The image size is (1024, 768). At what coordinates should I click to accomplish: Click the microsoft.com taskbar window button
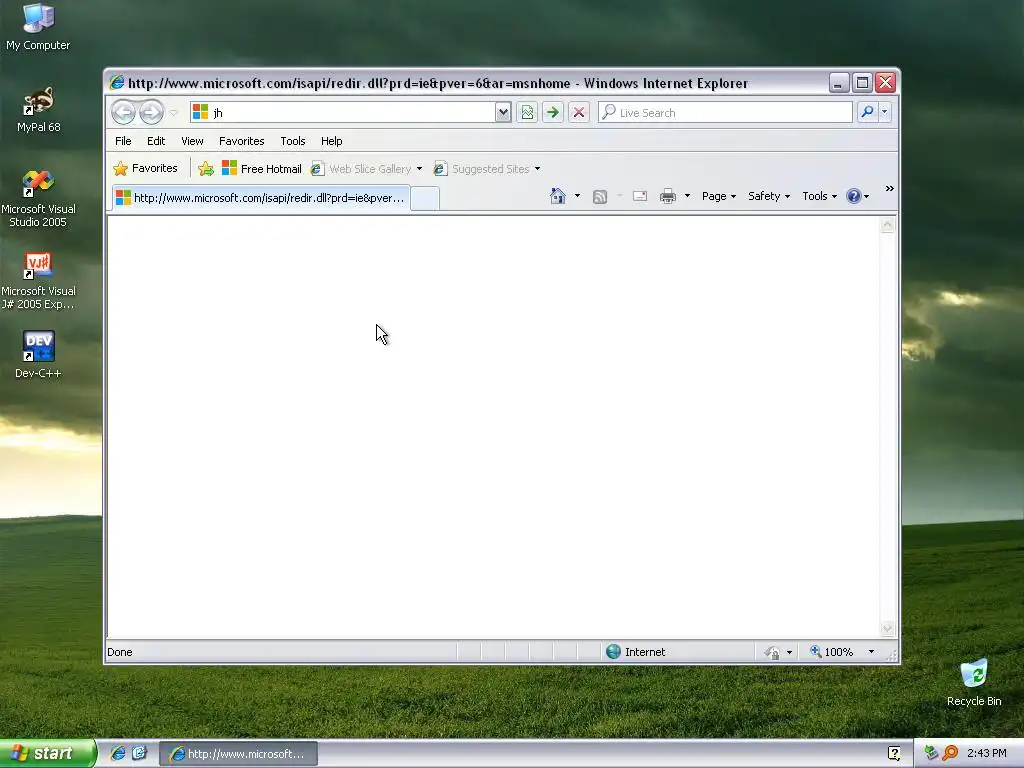239,754
